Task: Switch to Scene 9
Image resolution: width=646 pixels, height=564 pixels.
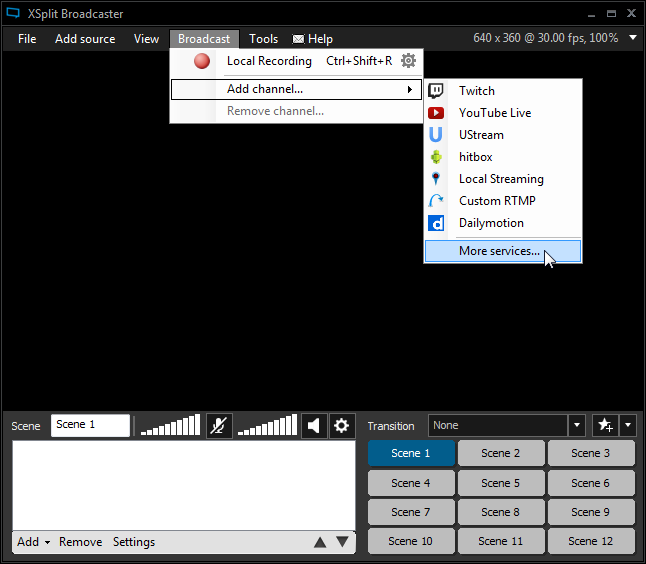Action: pyautogui.click(x=590, y=512)
